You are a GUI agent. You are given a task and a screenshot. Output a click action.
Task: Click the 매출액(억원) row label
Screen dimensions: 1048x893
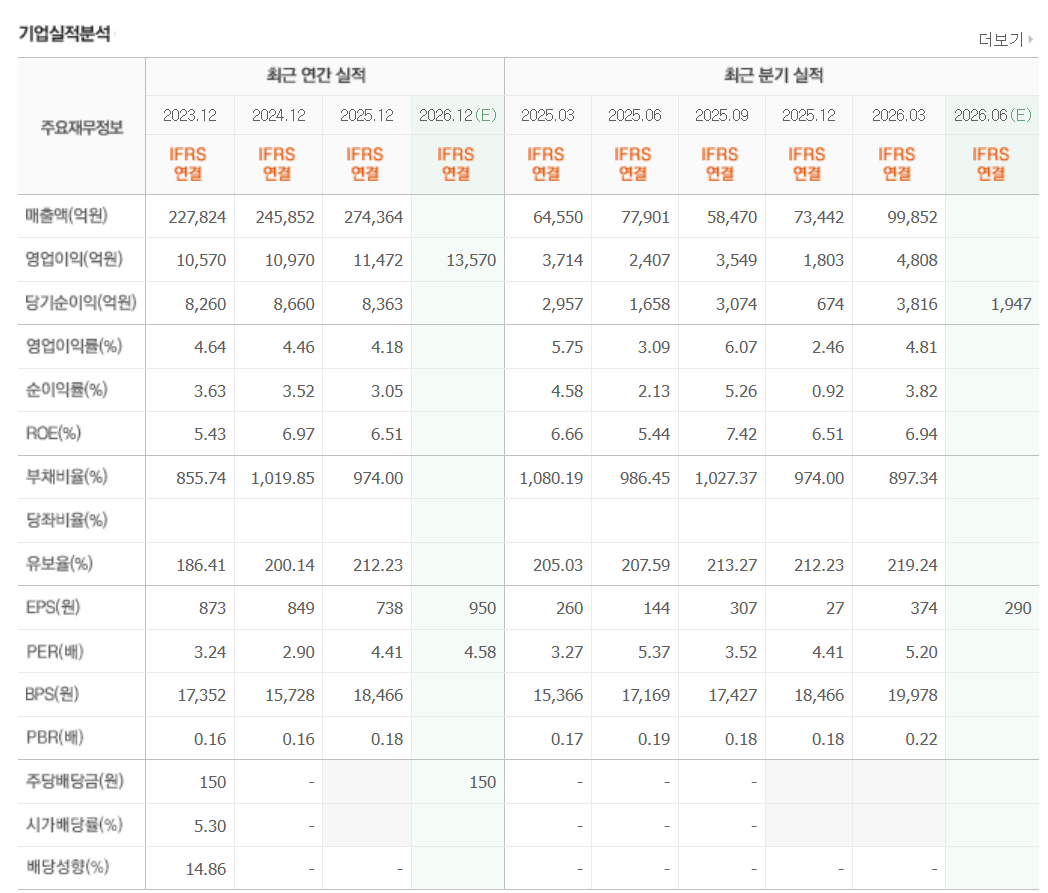pos(66,216)
